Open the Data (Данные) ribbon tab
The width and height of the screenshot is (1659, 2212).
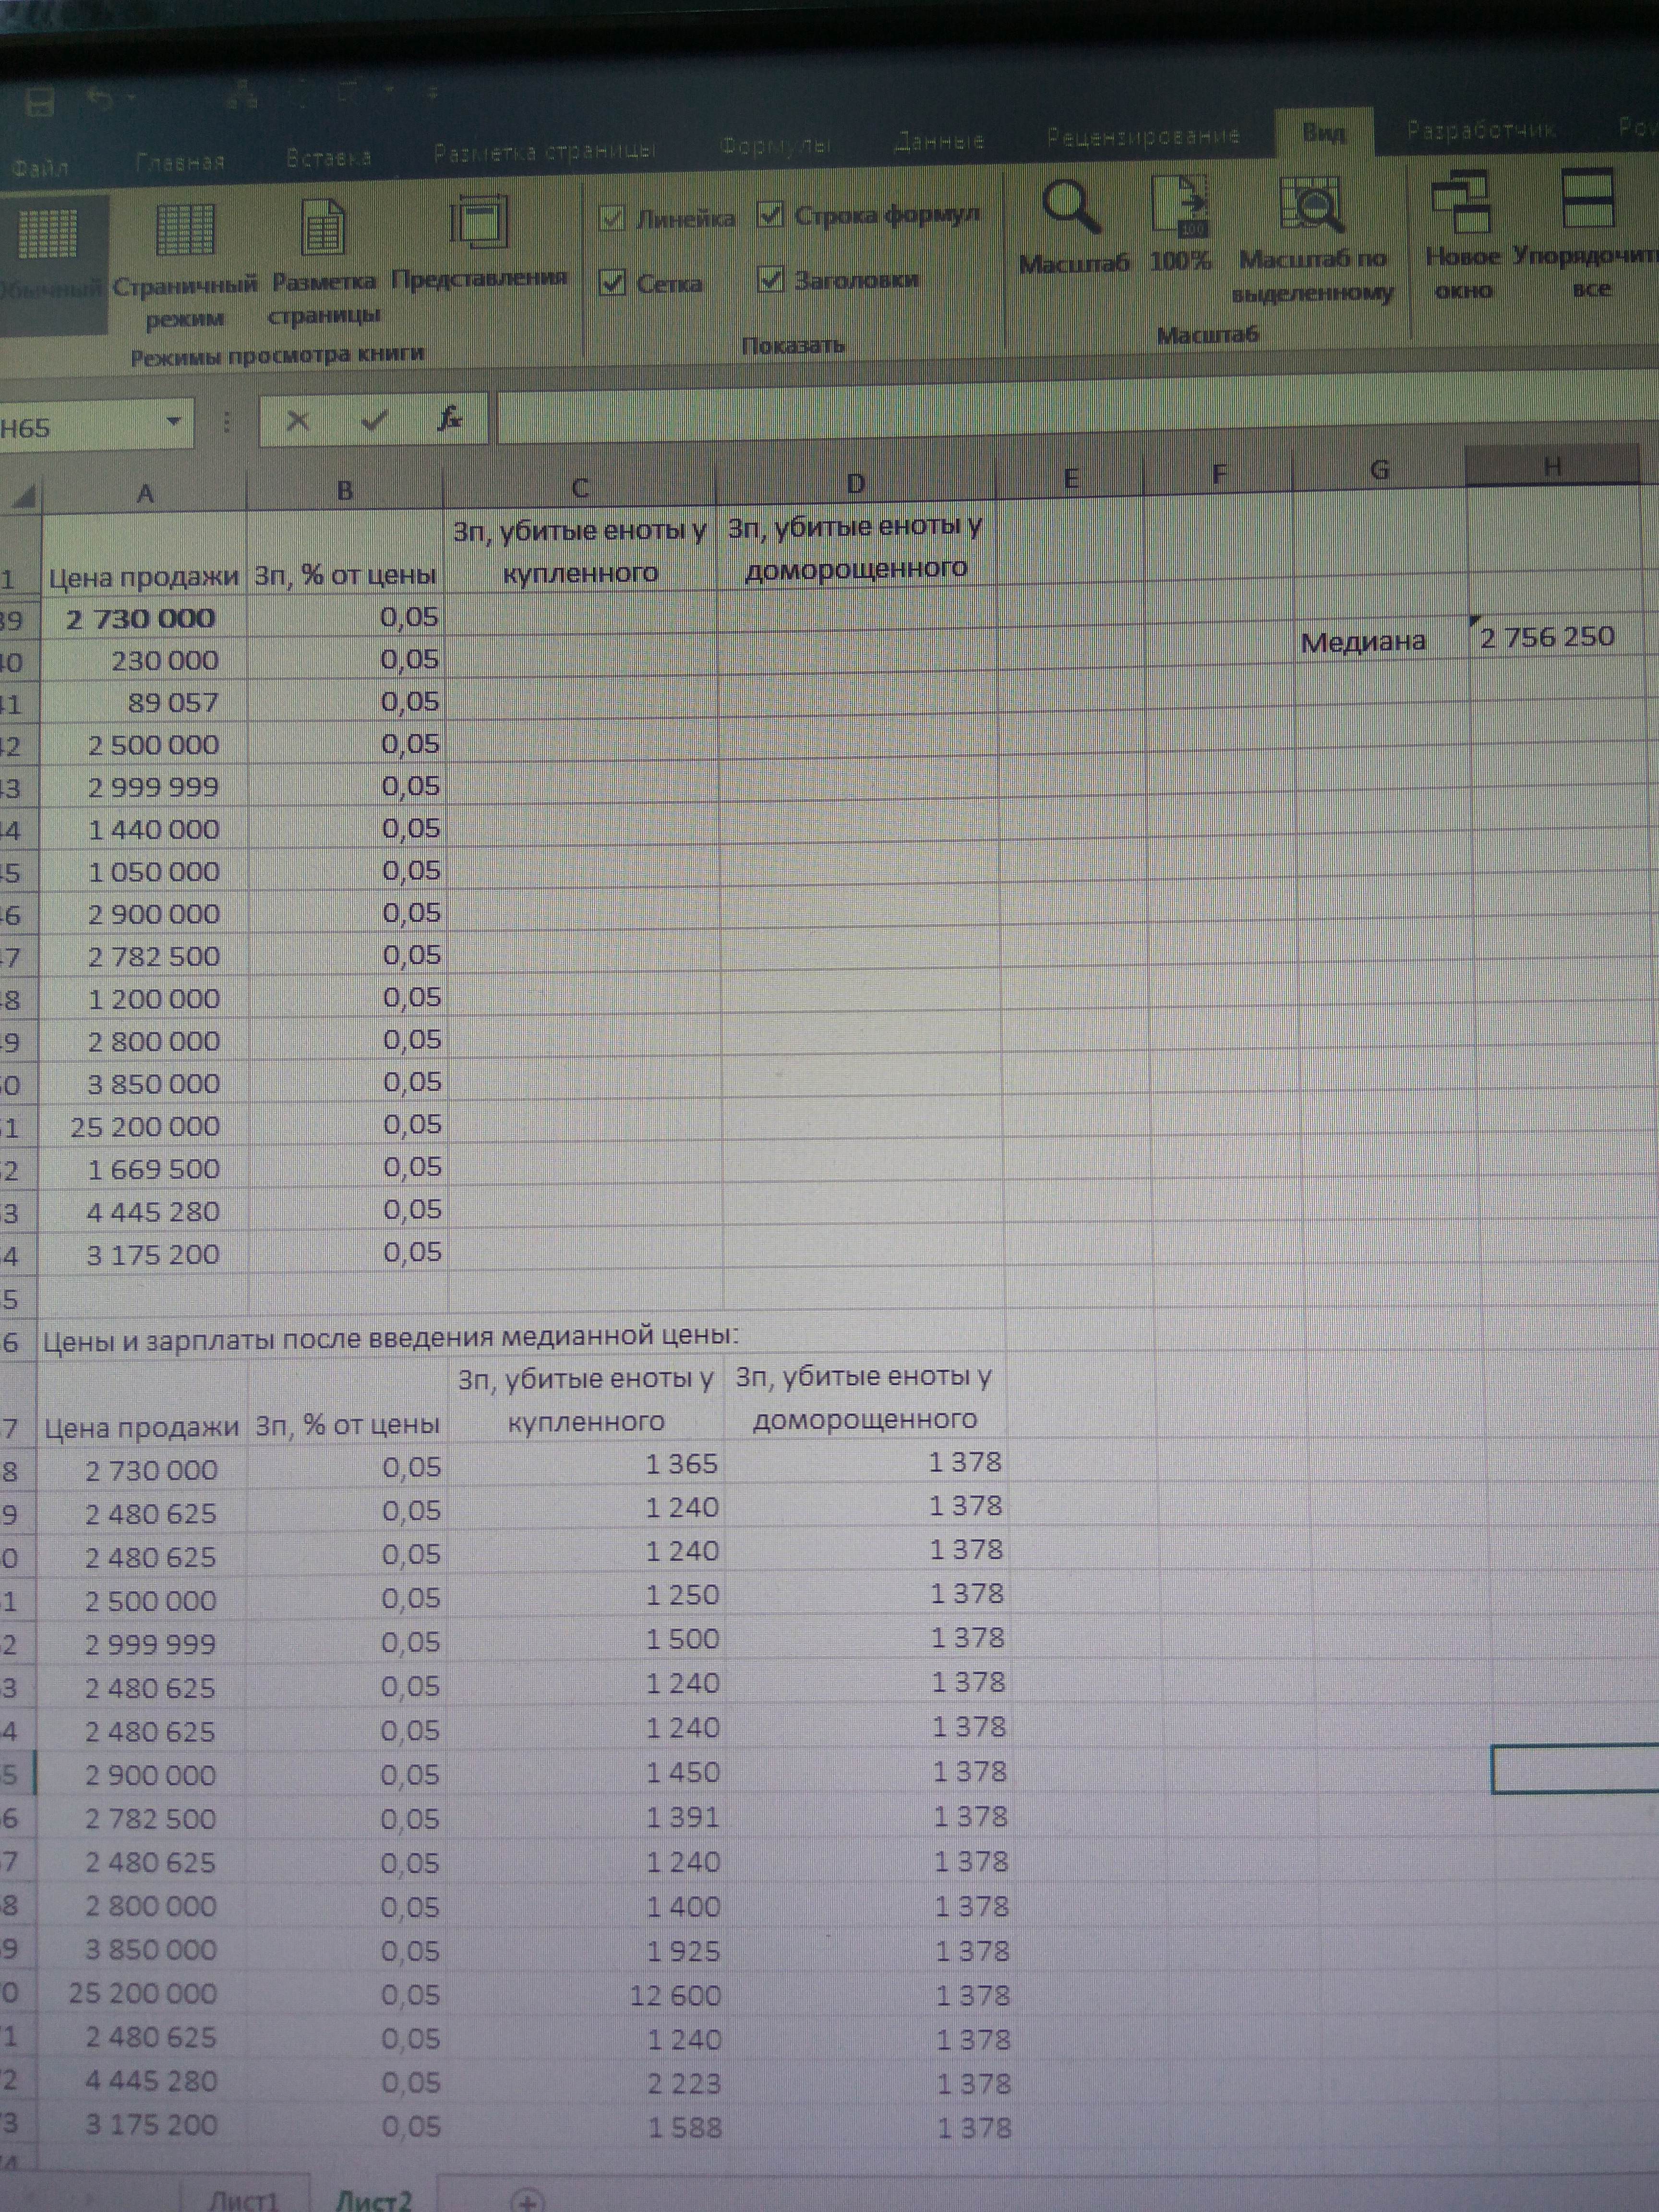[939, 142]
